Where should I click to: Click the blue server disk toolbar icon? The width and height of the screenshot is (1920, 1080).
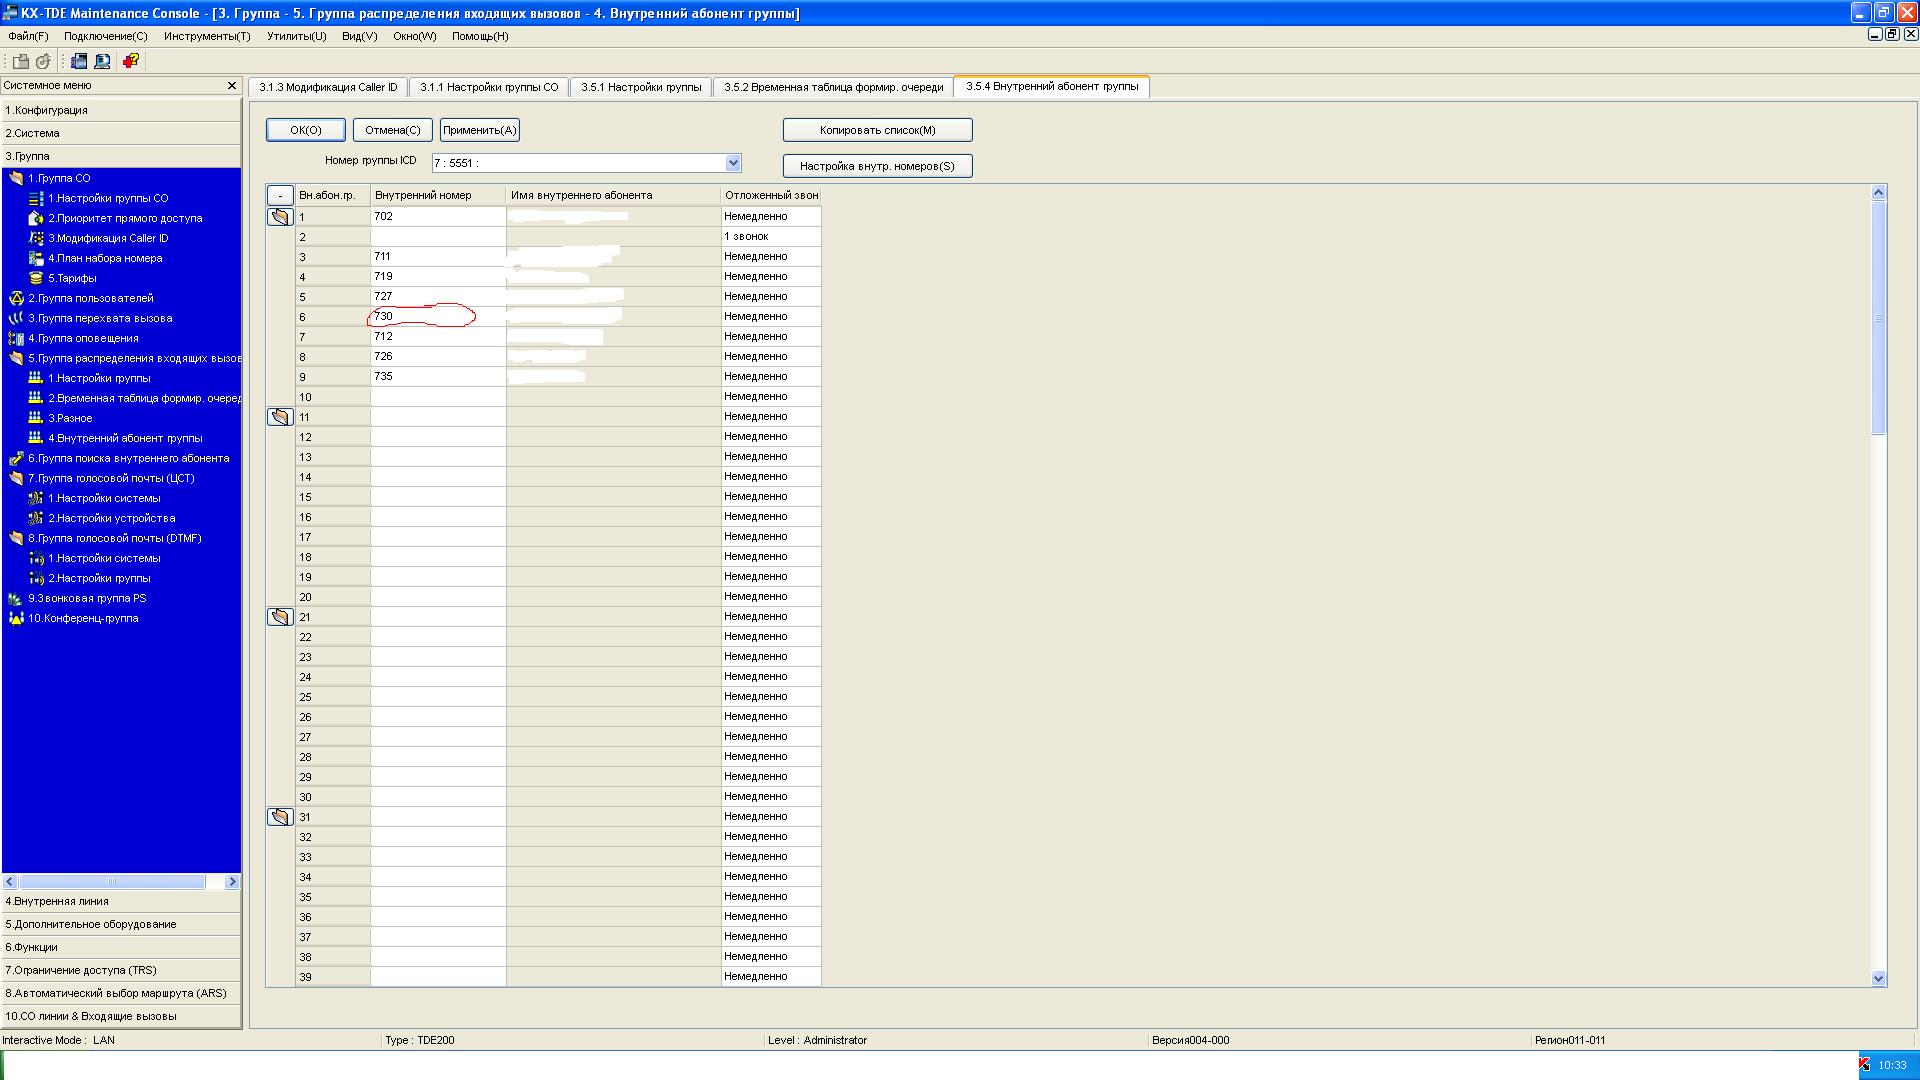pyautogui.click(x=79, y=61)
